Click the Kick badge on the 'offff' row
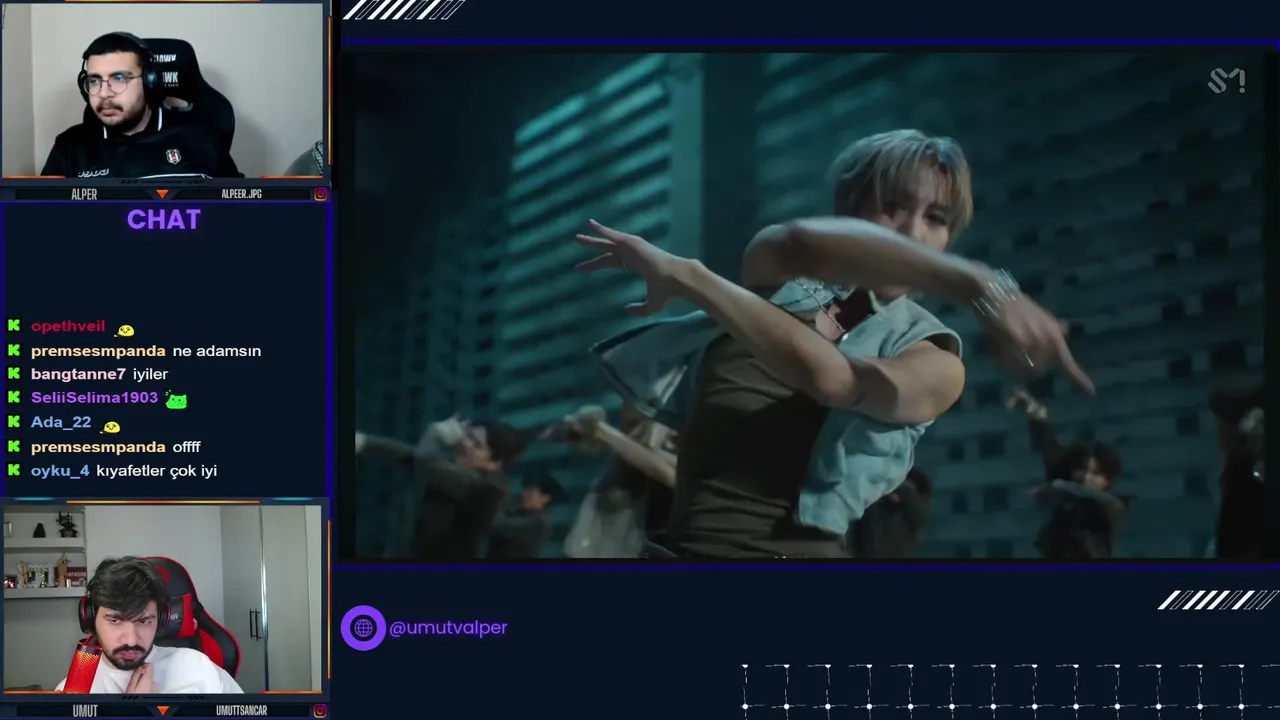The image size is (1280, 720). [x=14, y=446]
